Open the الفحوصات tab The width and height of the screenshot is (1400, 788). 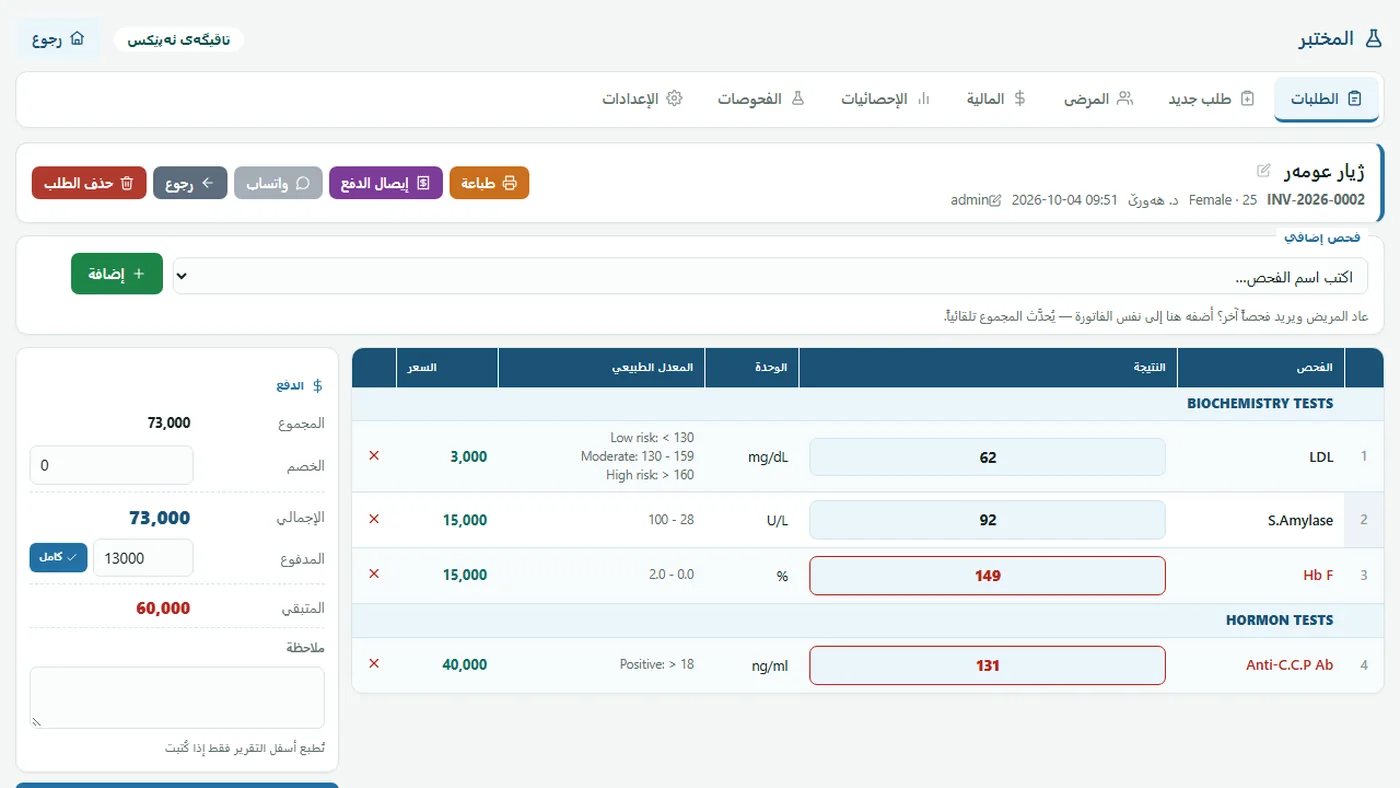[761, 99]
